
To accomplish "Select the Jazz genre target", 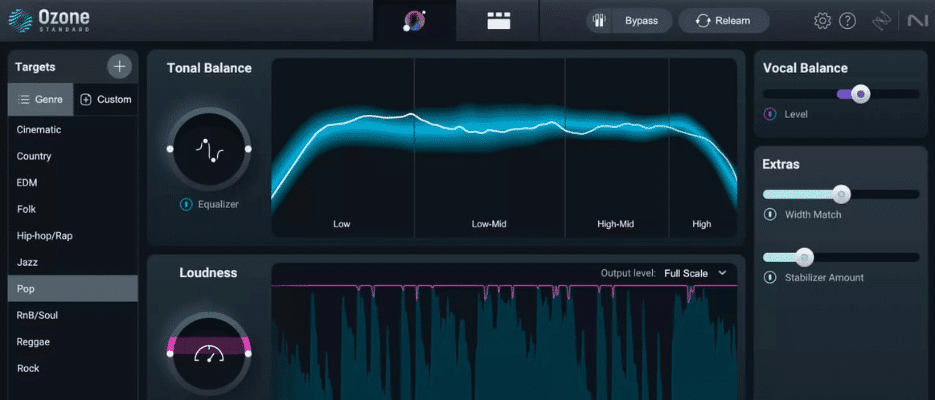I will 73,262.
